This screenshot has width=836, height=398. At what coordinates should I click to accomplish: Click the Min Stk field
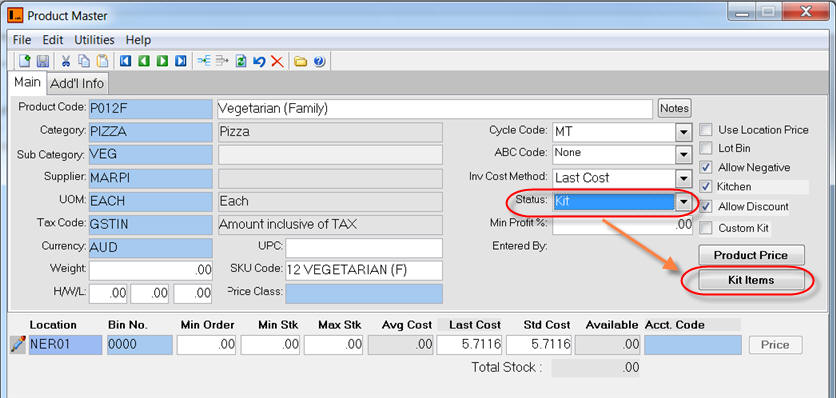click(x=270, y=345)
